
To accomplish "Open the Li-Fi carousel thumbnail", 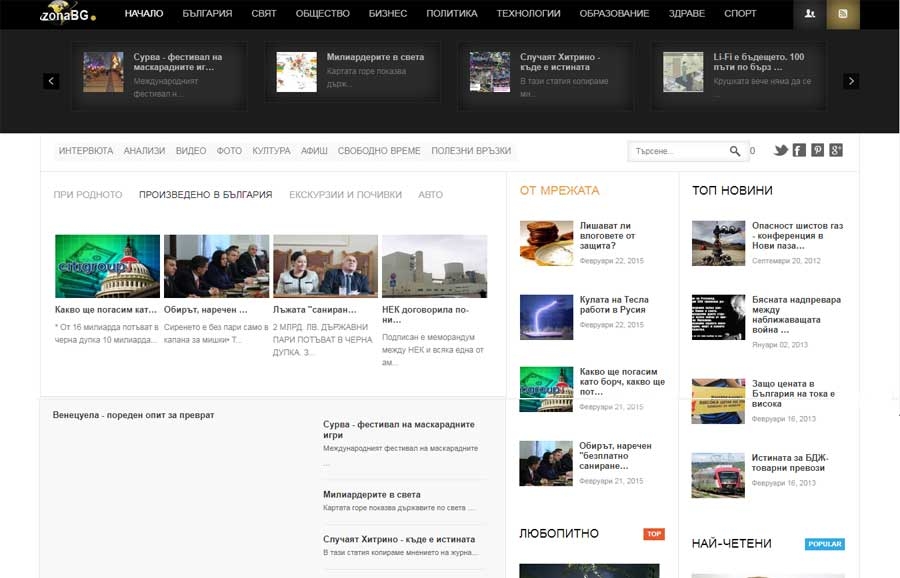I will pyautogui.click(x=683, y=72).
